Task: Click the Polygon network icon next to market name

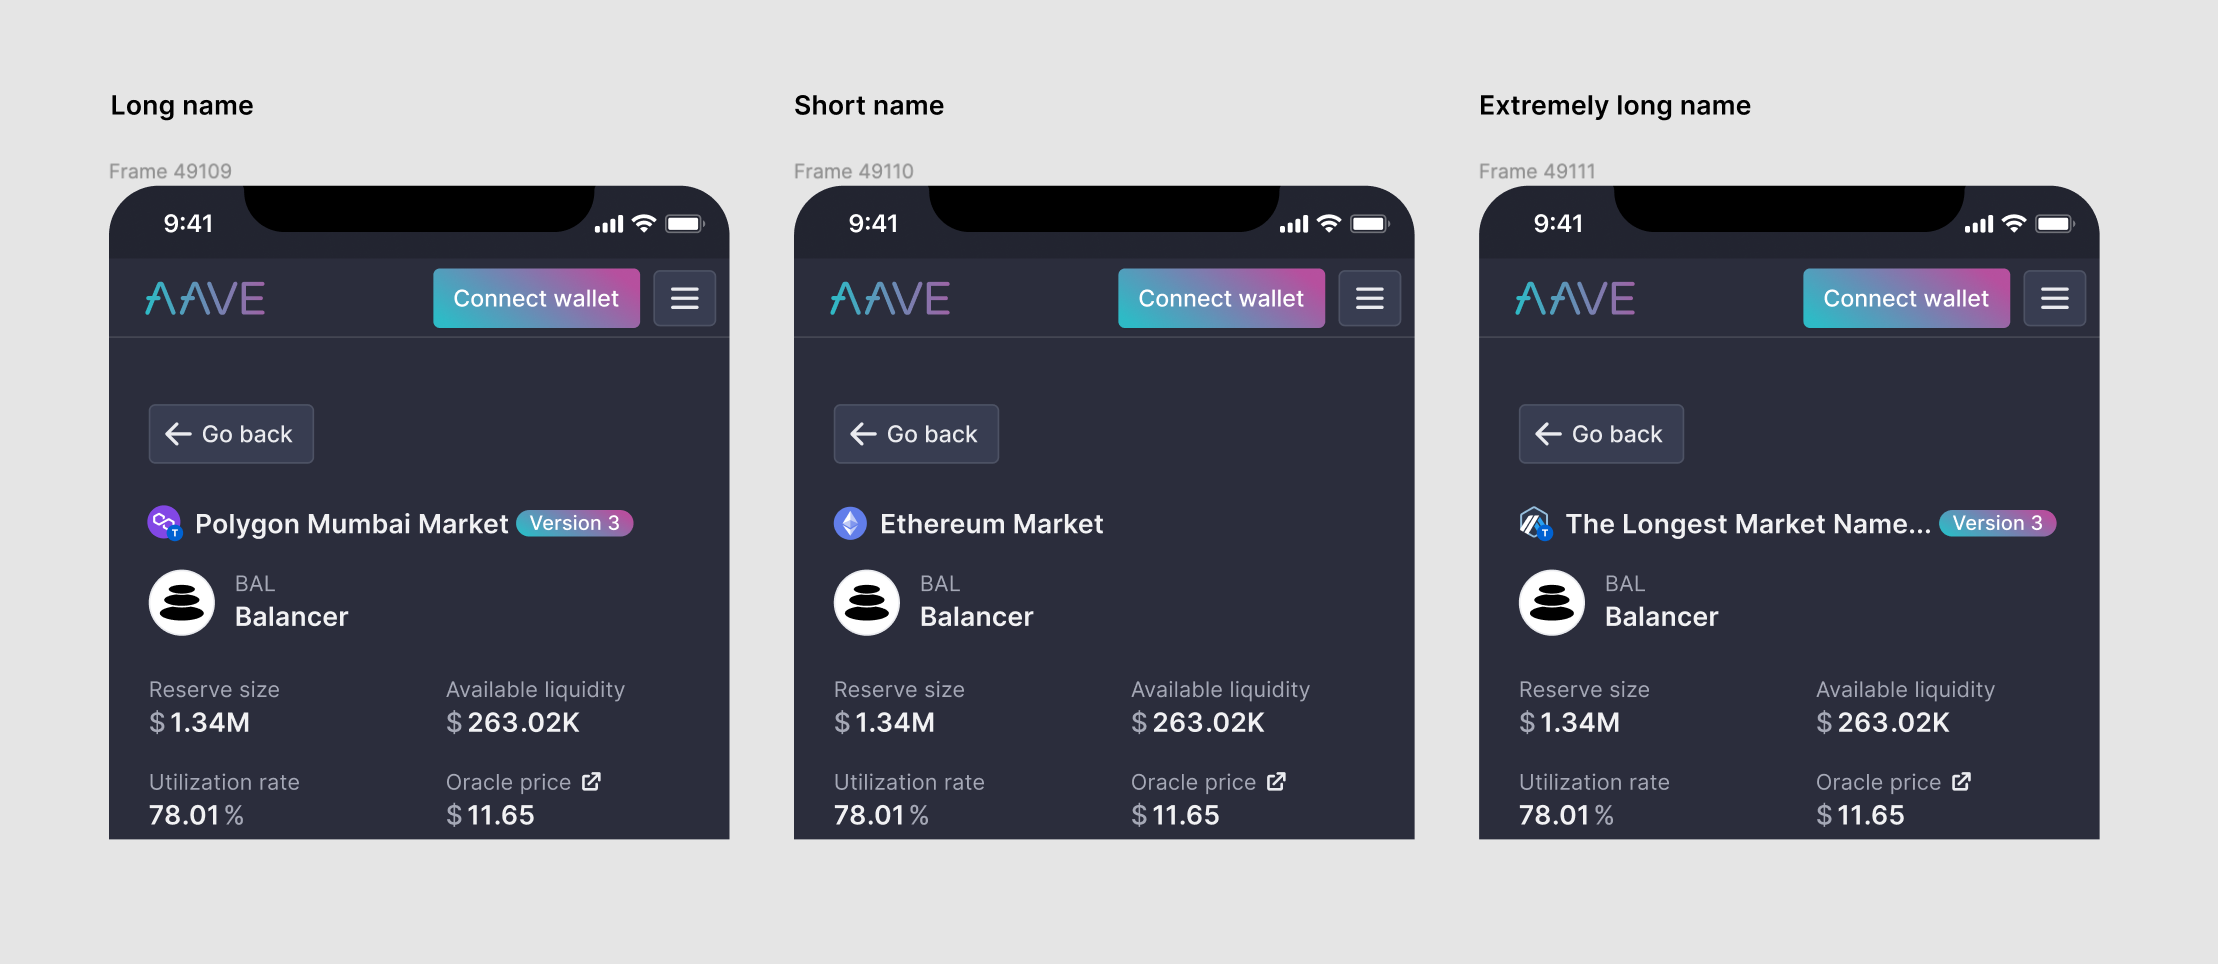Action: tap(166, 522)
